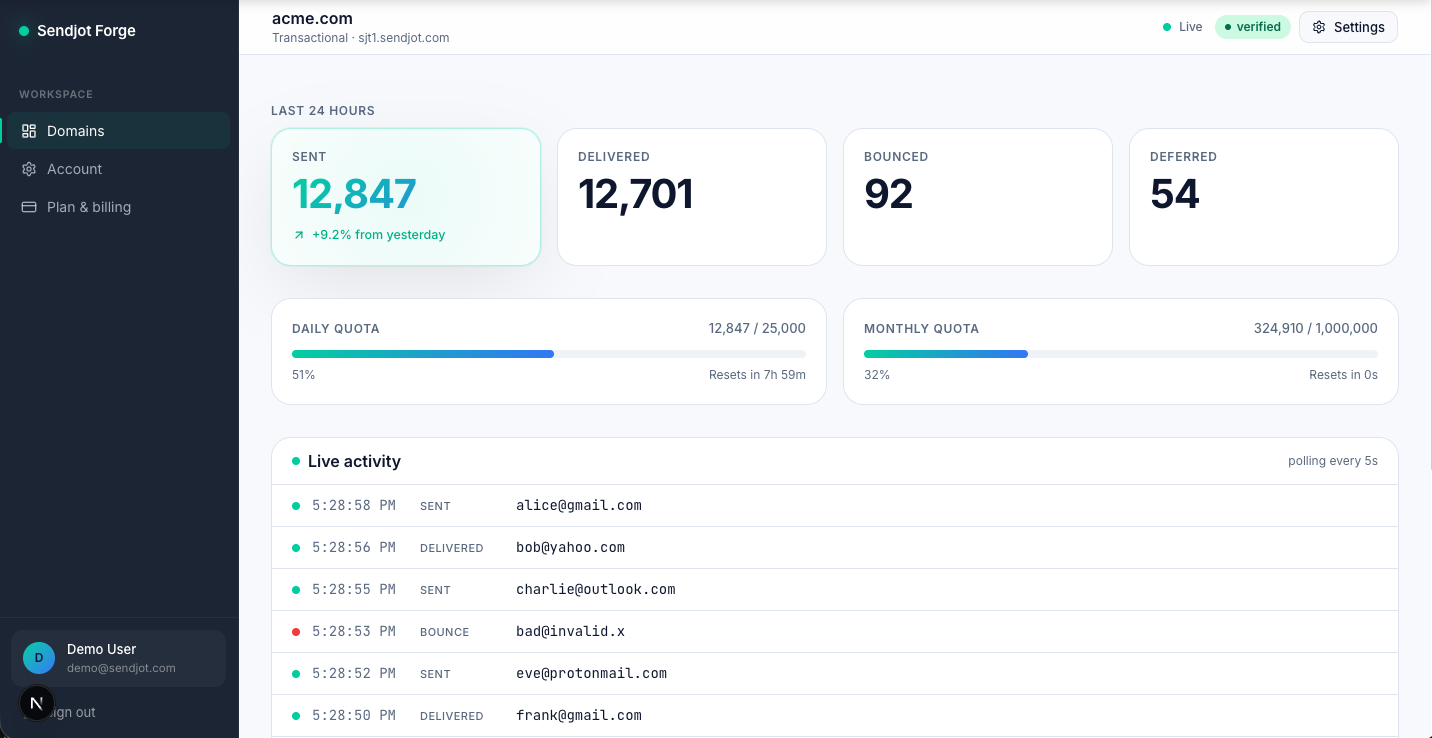The height and width of the screenshot is (738, 1432).
Task: Click the acme.com domain title
Action: 312,18
